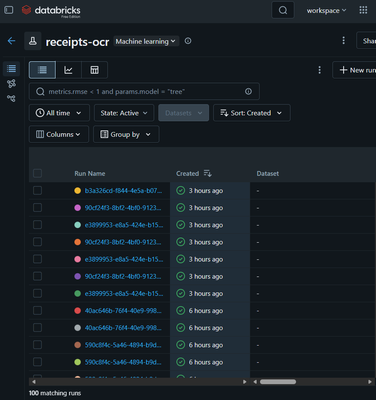Open the All time dropdown
Screen dimensions: 376x400
pos(59,113)
